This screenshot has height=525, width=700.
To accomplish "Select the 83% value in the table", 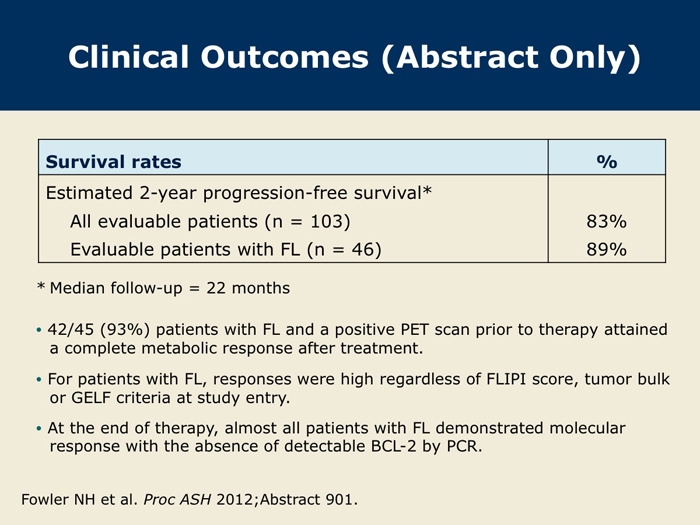I will 606,221.
